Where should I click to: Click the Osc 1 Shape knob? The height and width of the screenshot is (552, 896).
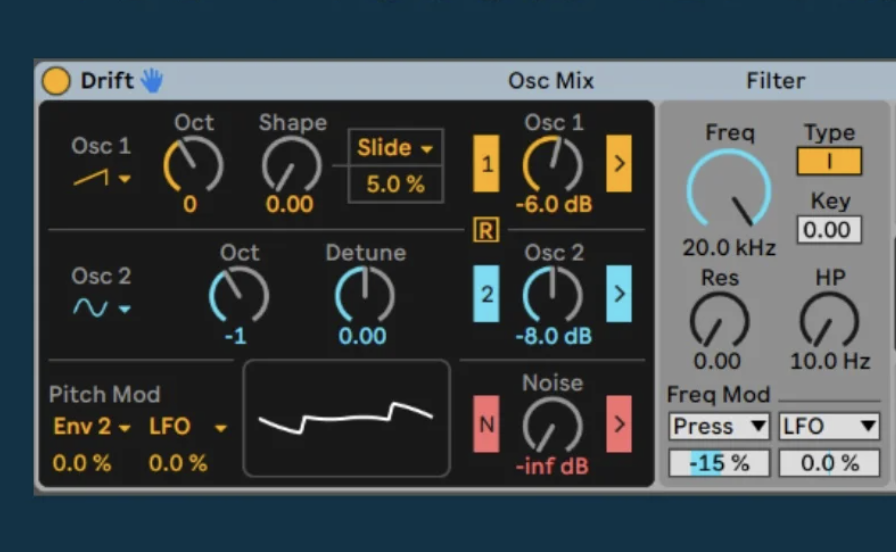coord(291,165)
